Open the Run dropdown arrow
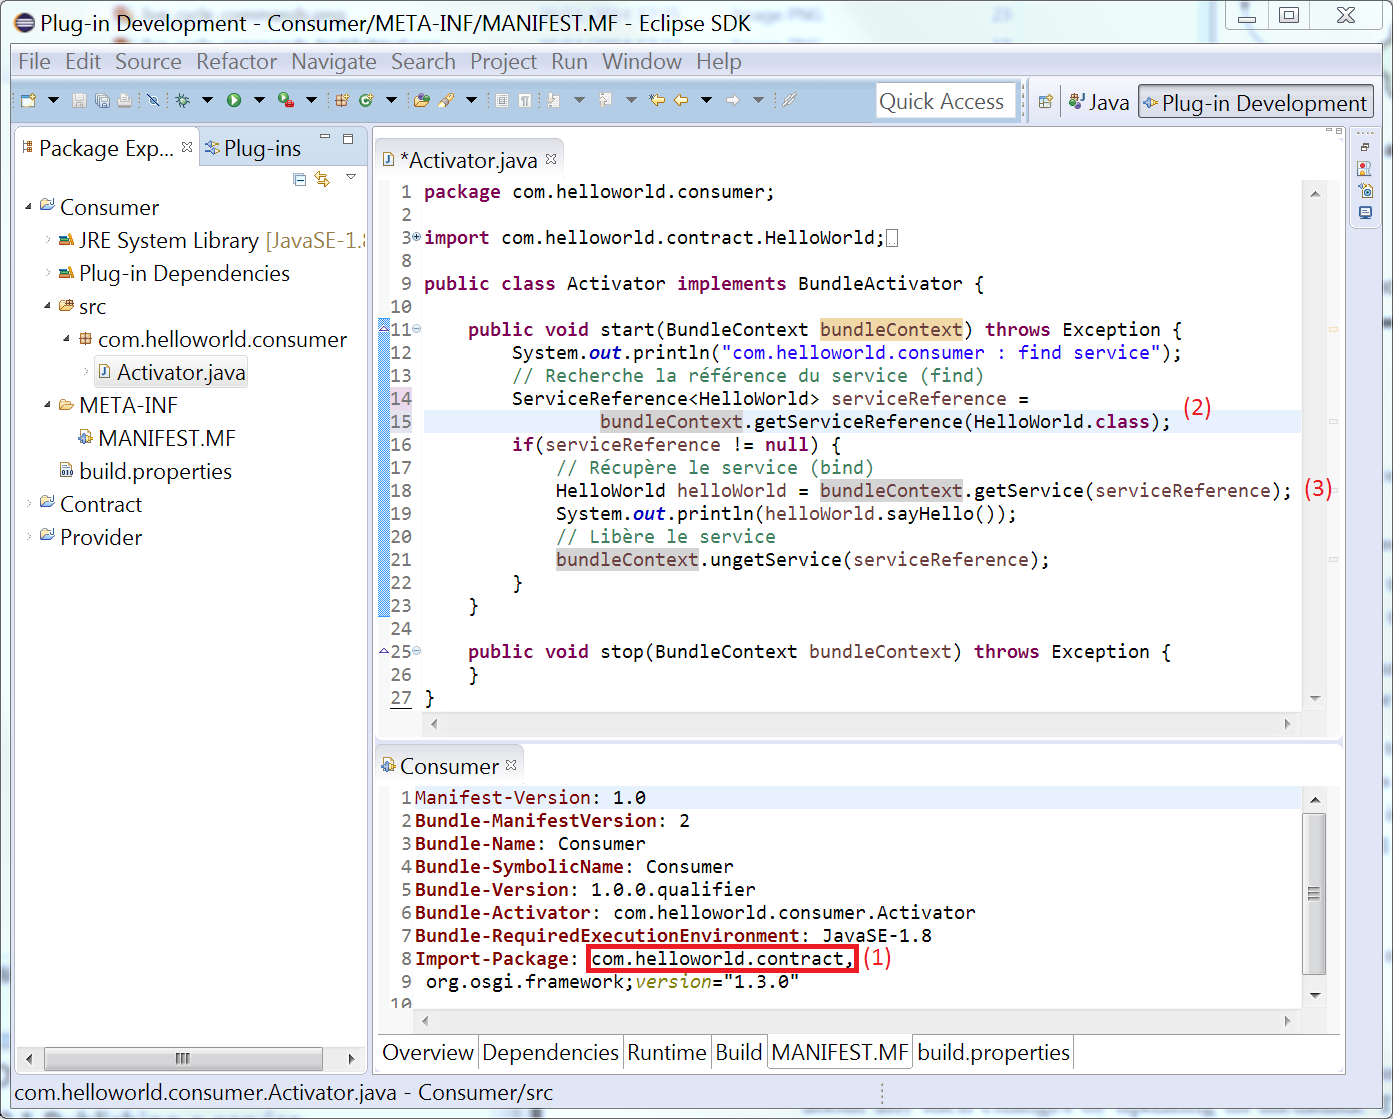The width and height of the screenshot is (1393, 1119). [x=259, y=100]
